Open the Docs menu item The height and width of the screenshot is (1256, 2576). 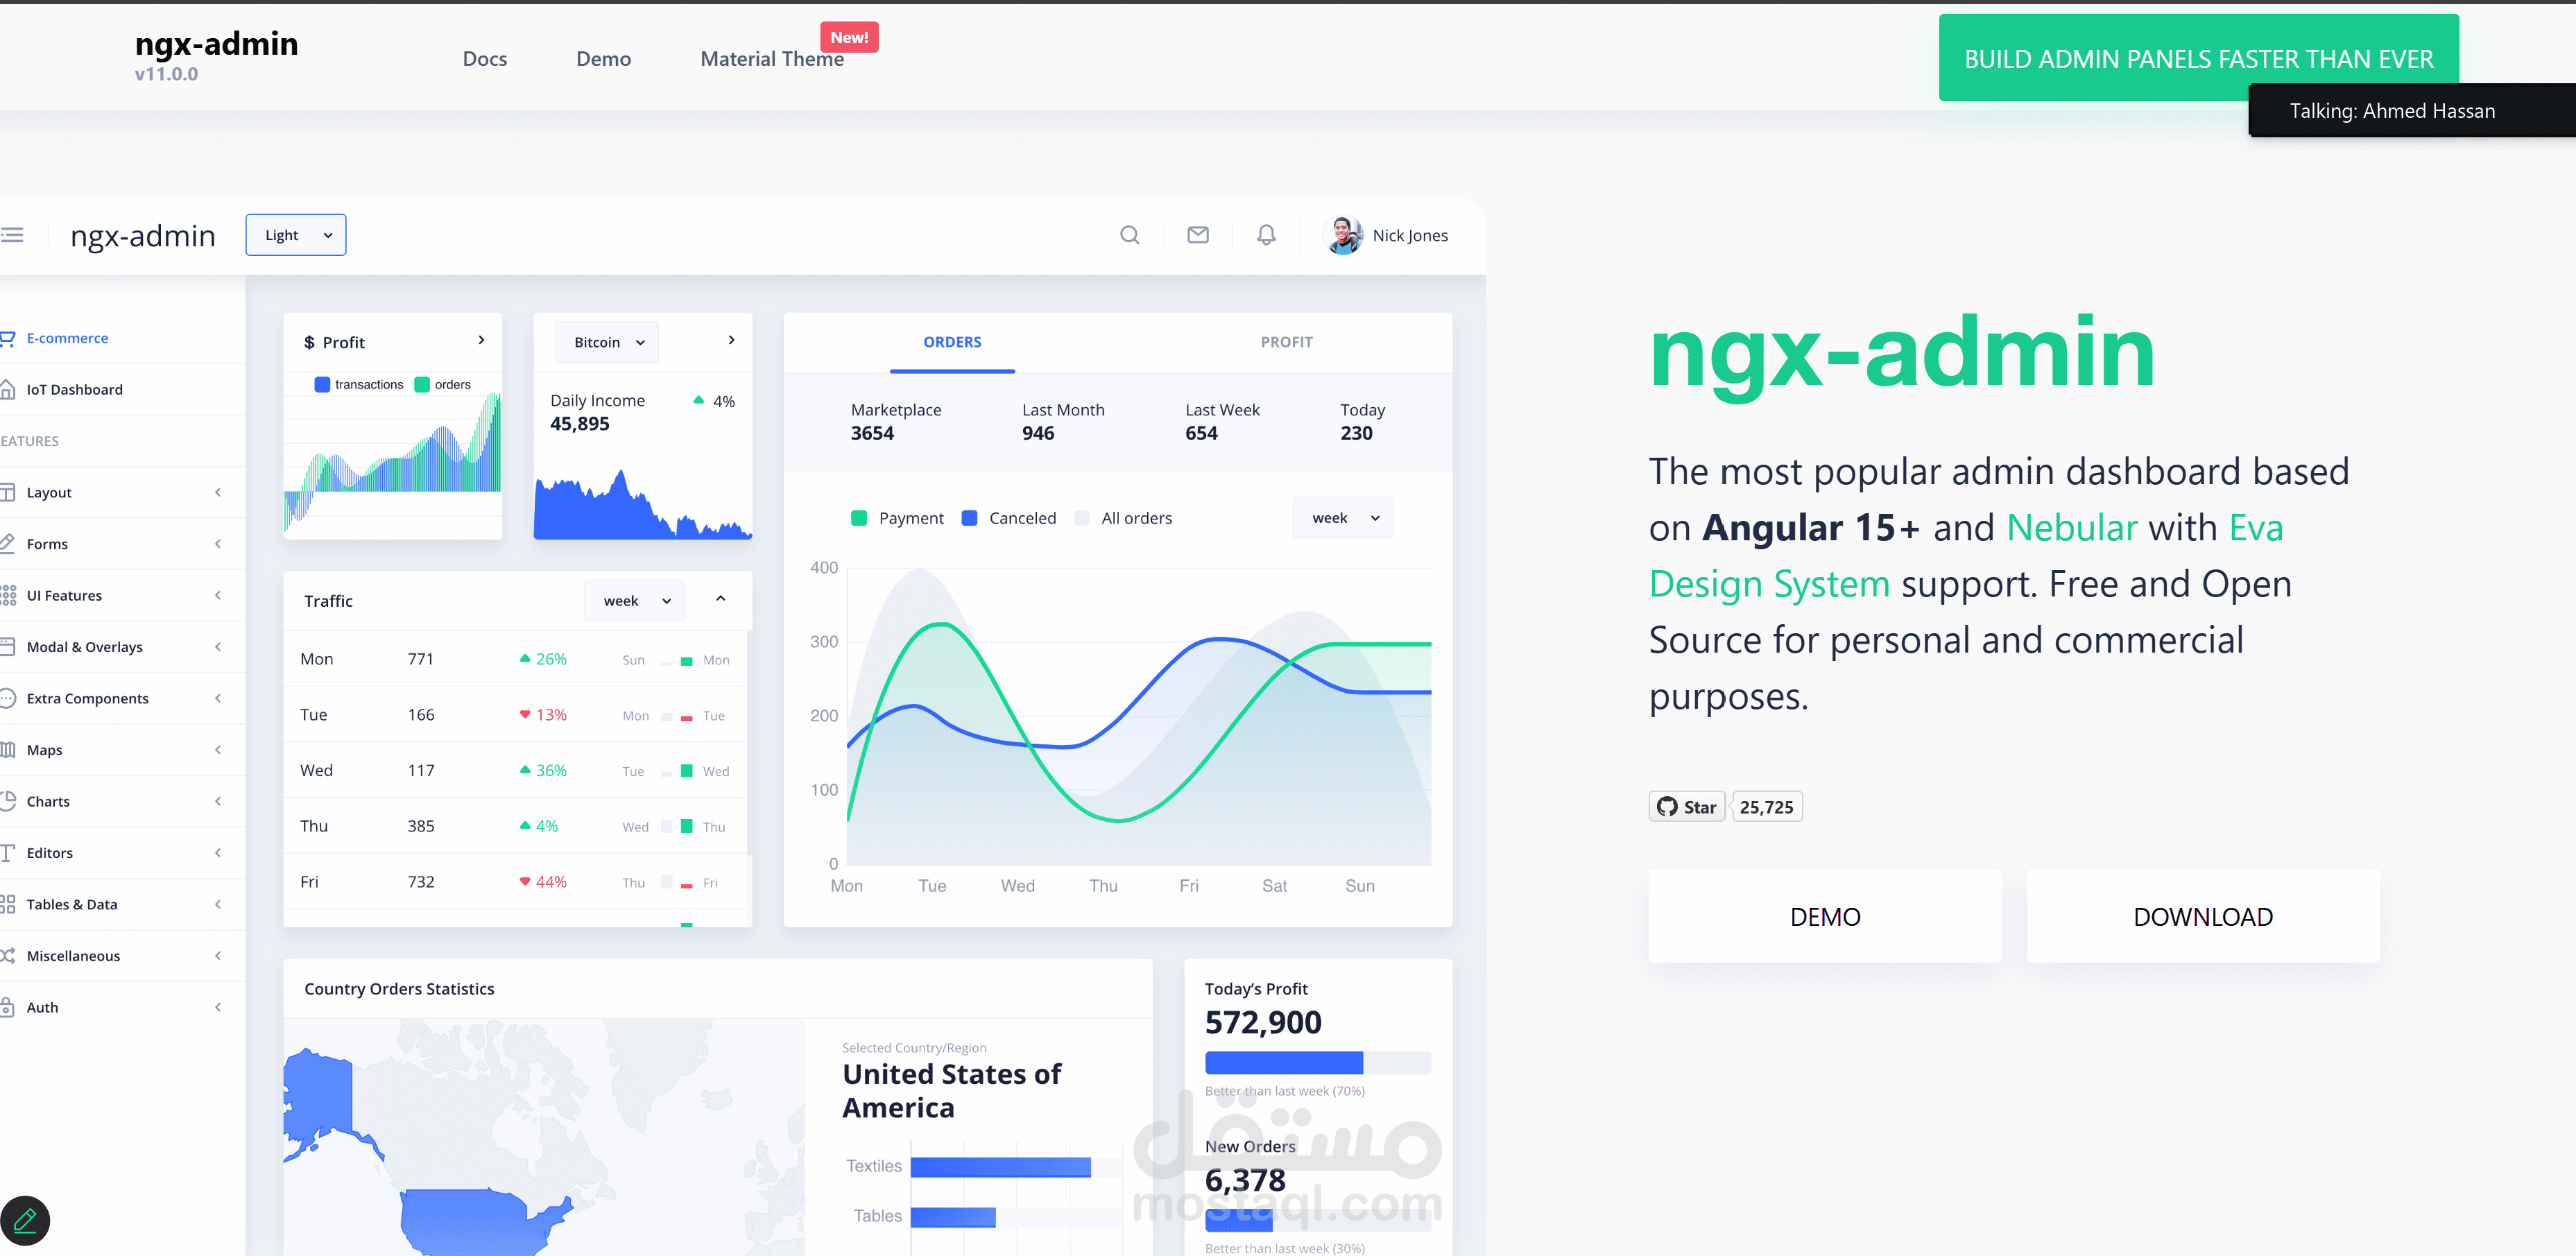point(484,58)
